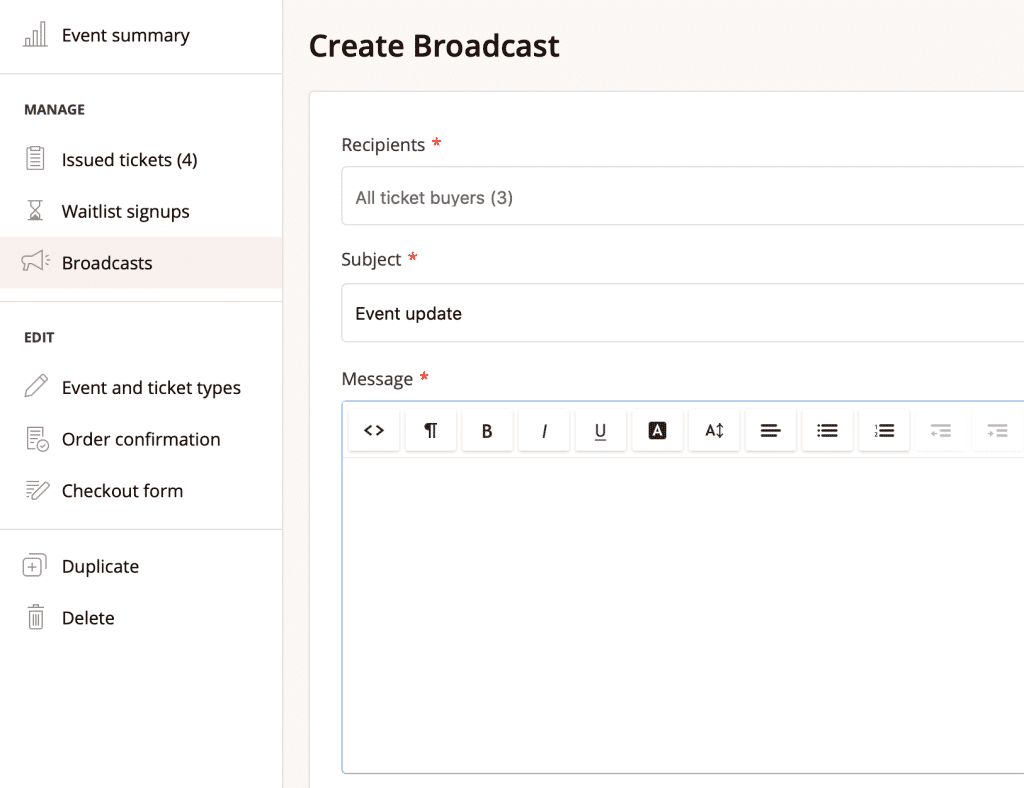Screen dimensions: 1024x788
Task: Click the increase indent button
Action: (997, 430)
